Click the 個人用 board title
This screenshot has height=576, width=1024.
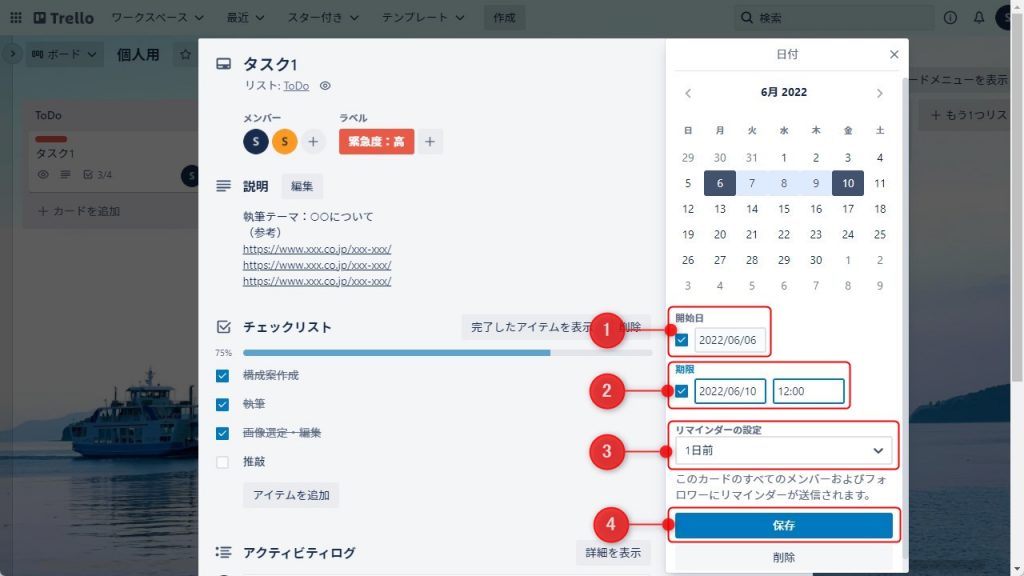pos(138,54)
